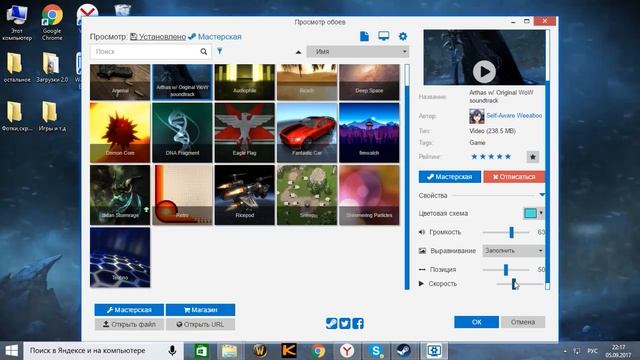Click the Открыть файл button
The height and width of the screenshot is (360, 640).
(x=129, y=324)
